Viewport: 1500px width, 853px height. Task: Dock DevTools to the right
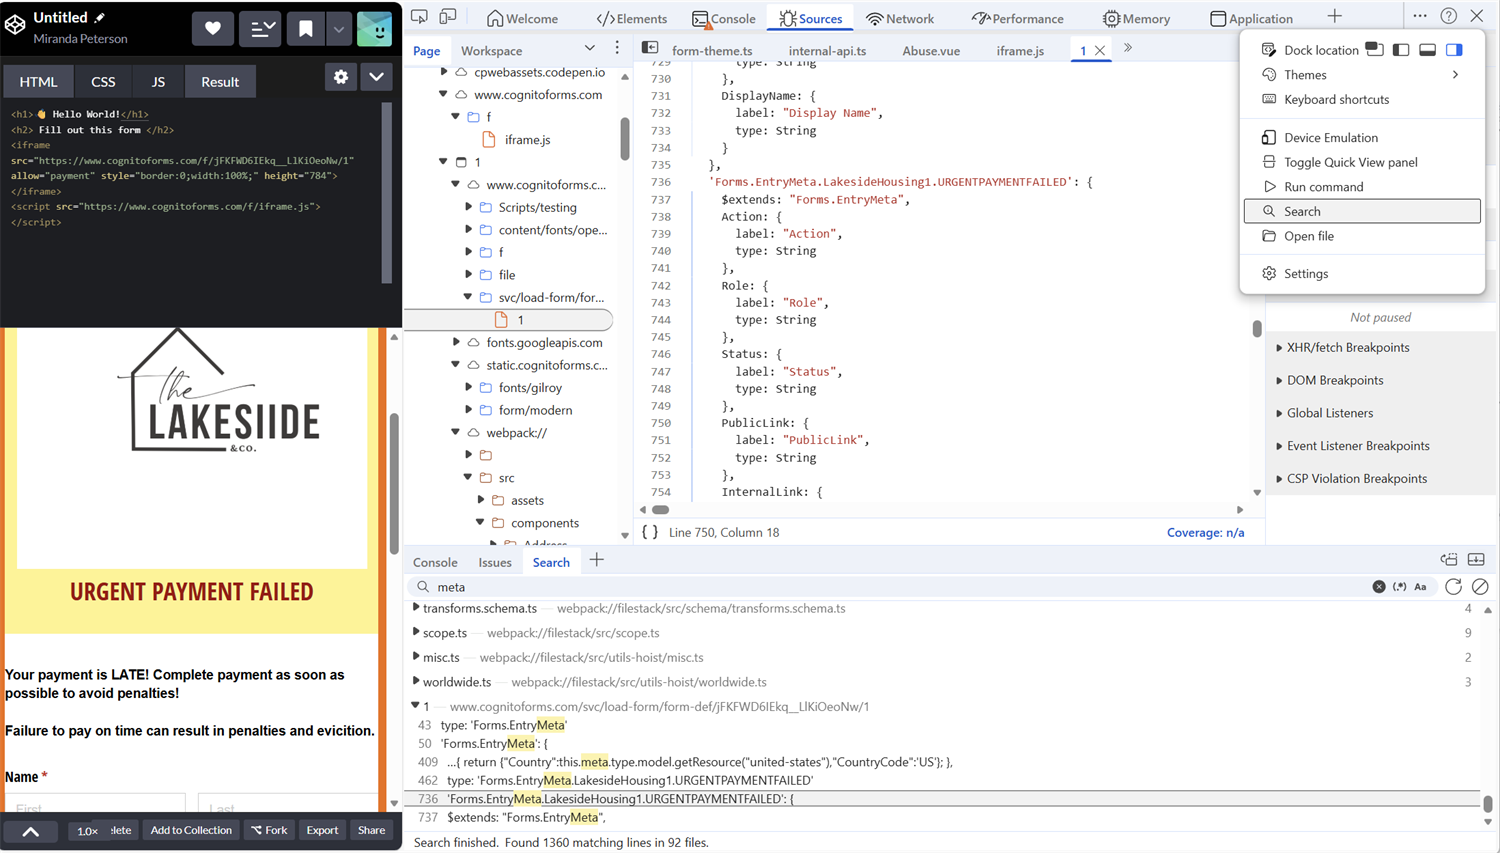coord(1454,49)
